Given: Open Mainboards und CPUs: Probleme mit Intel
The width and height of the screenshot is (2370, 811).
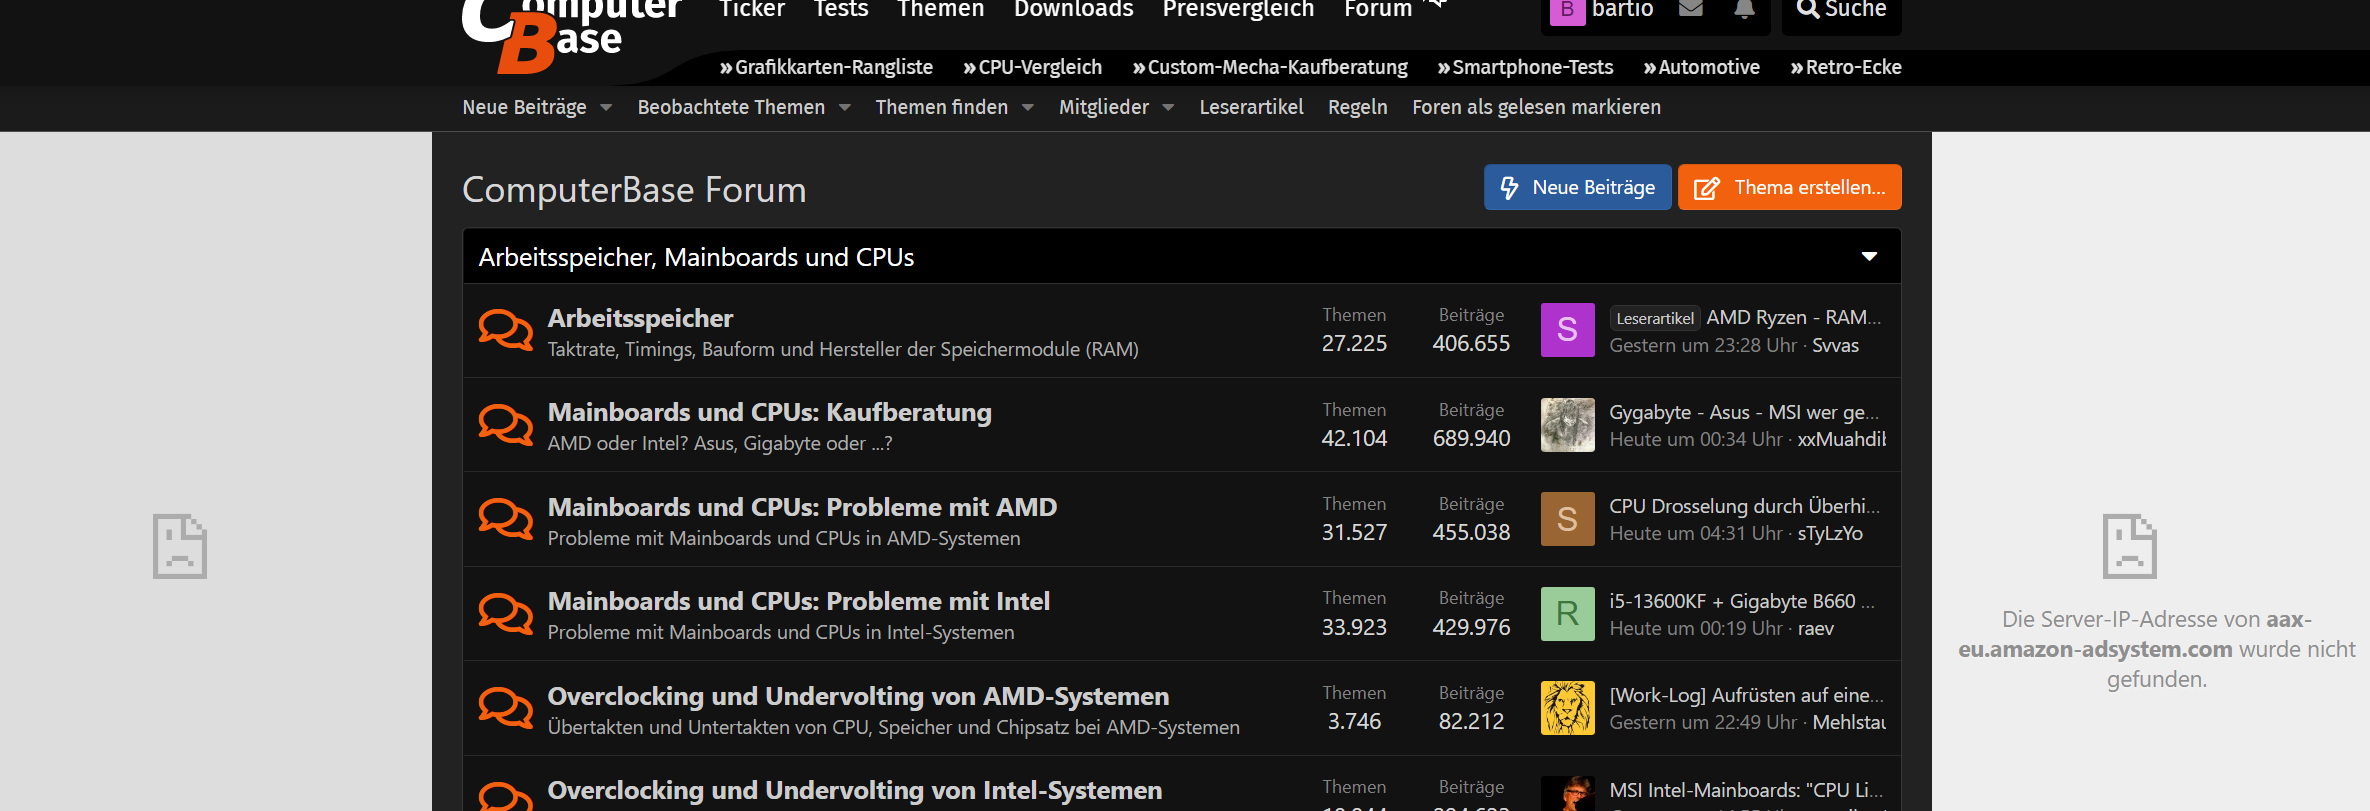Looking at the screenshot, I should [798, 601].
